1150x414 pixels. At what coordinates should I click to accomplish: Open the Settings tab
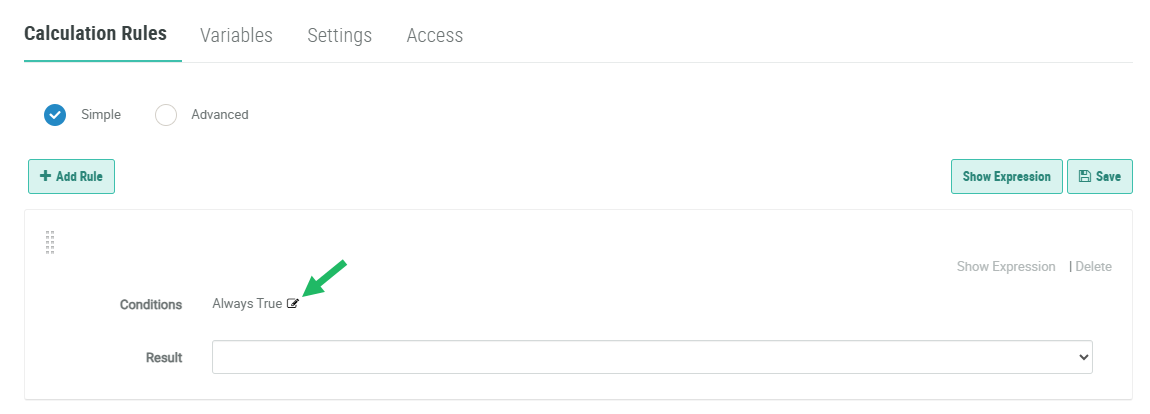[x=339, y=35]
